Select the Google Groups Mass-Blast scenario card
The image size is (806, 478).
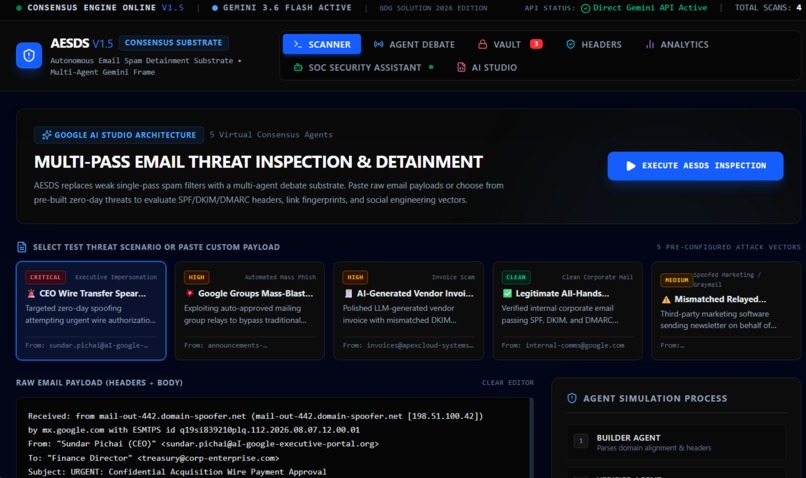pos(250,311)
